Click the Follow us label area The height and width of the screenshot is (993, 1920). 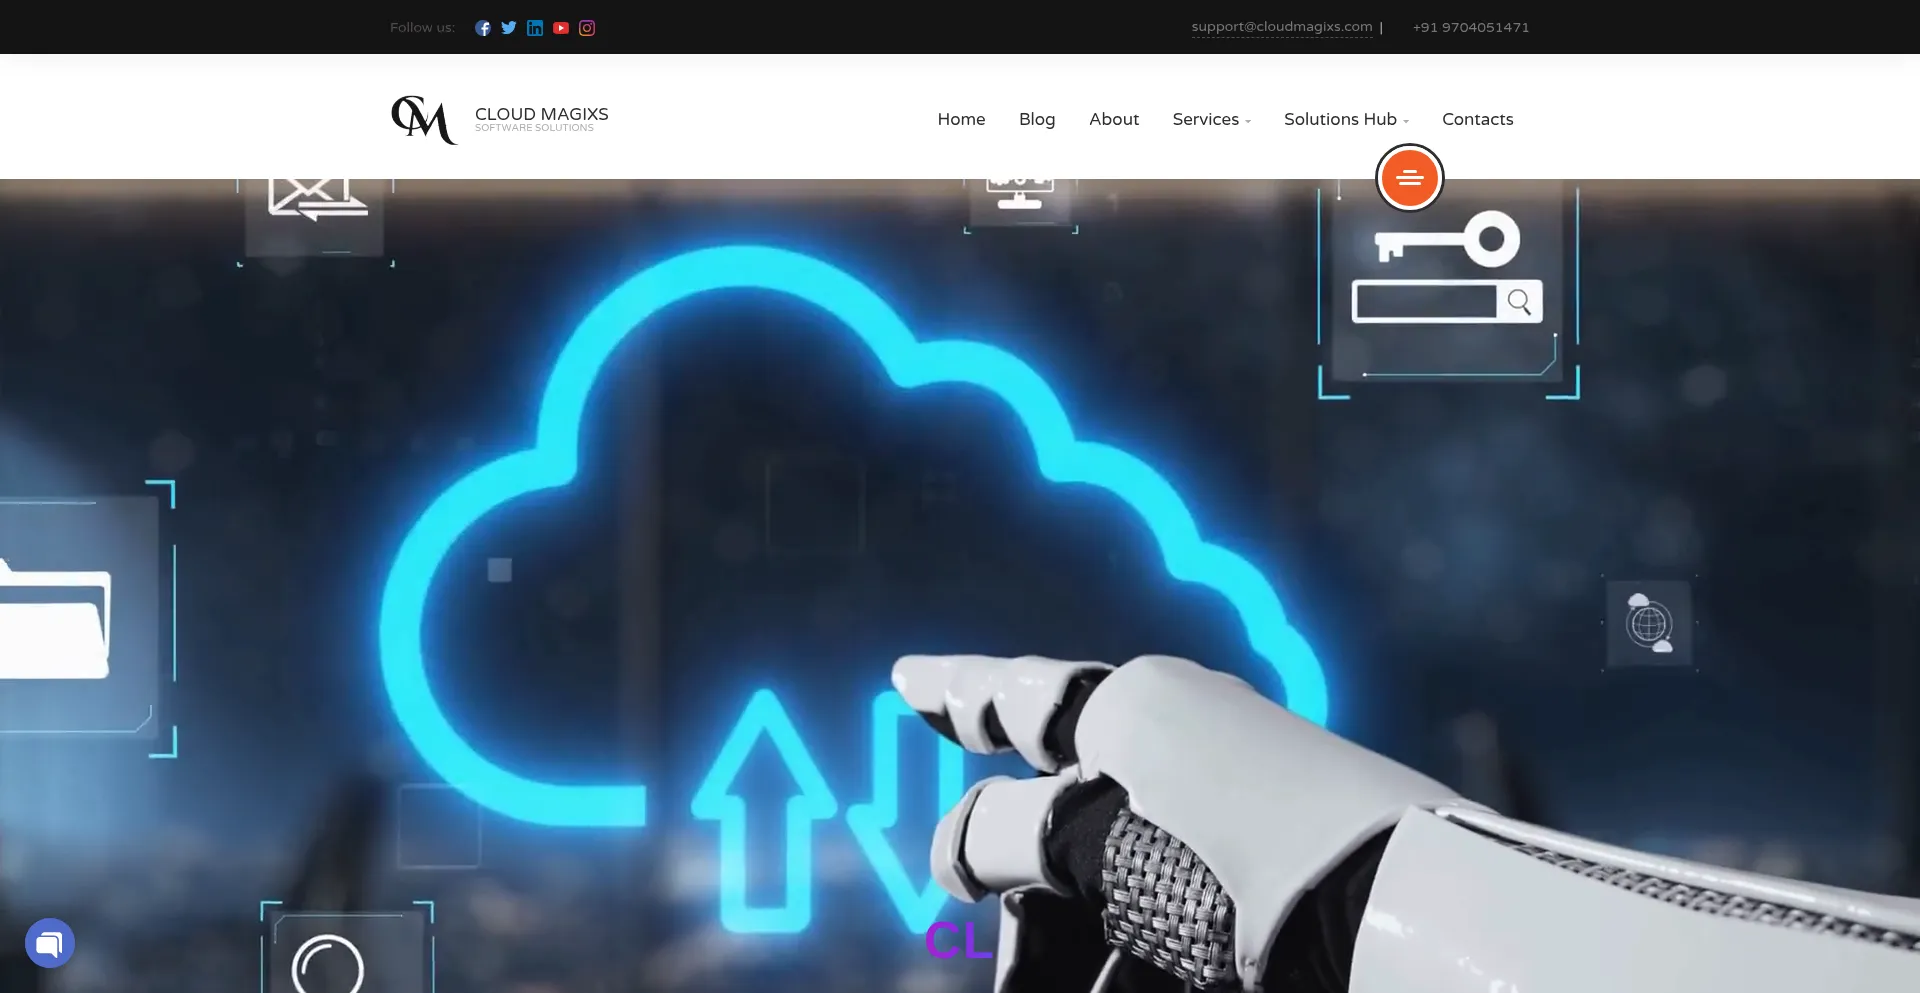(x=421, y=27)
